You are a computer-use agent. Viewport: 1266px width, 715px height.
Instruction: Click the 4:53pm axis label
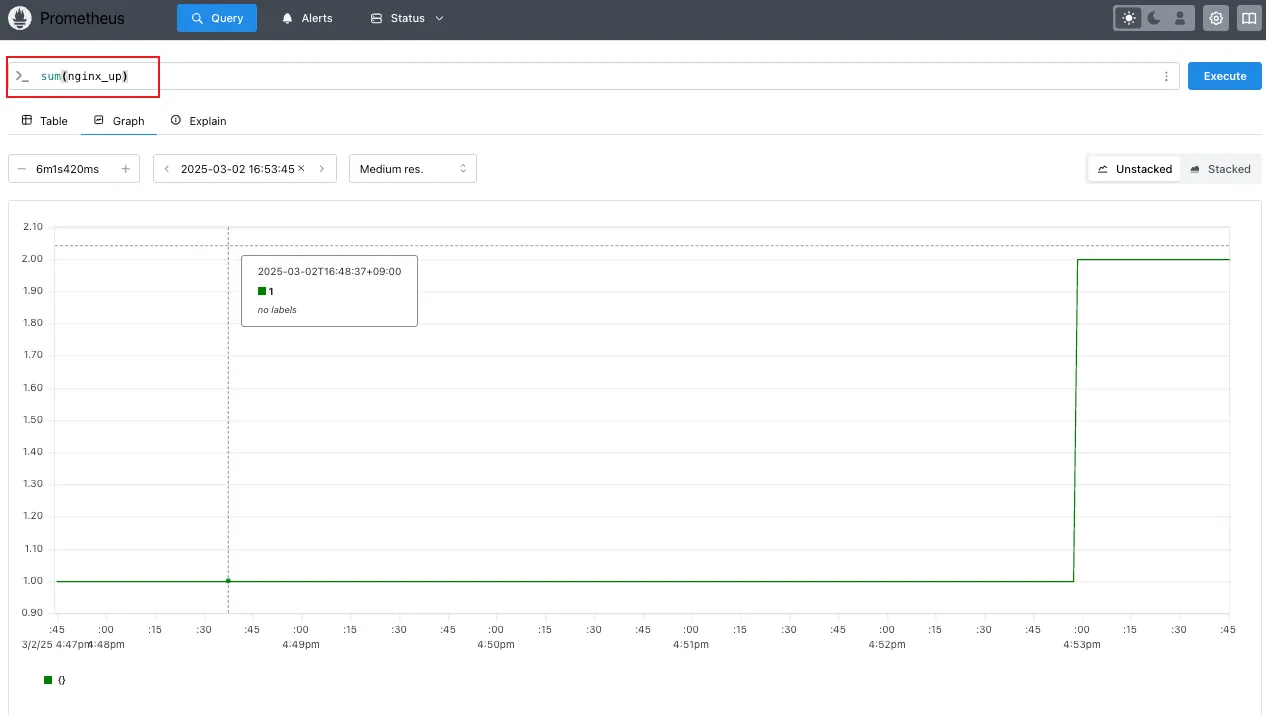1081,645
